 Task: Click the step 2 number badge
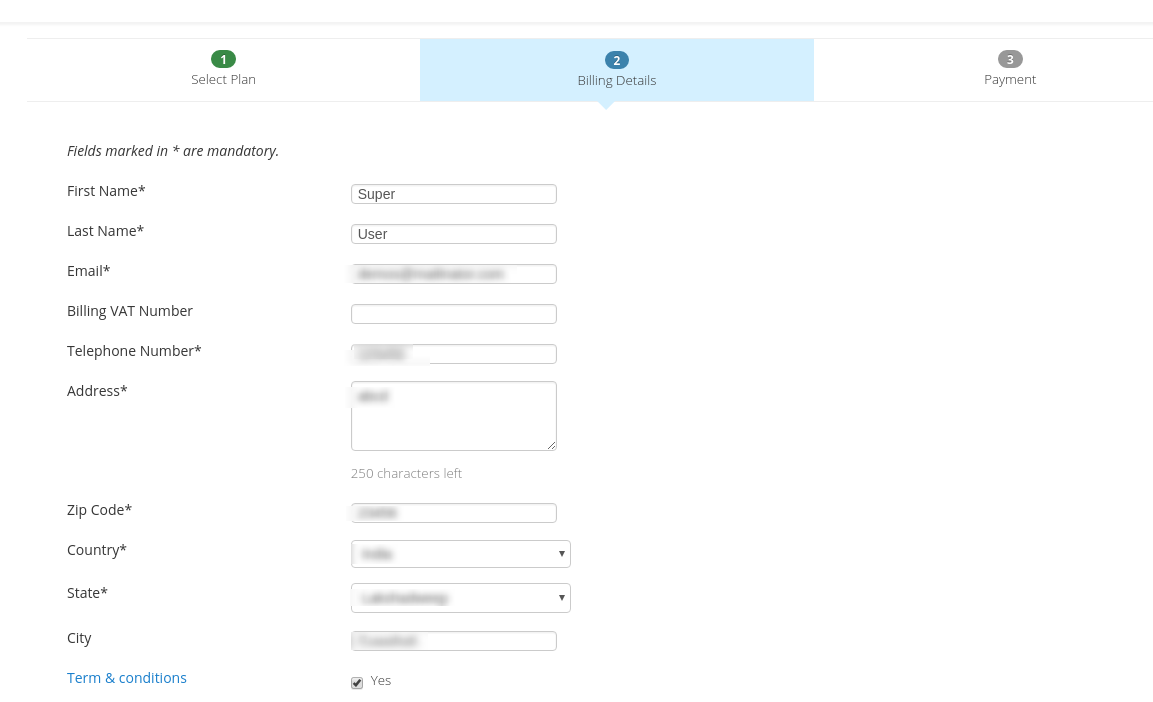click(x=616, y=60)
